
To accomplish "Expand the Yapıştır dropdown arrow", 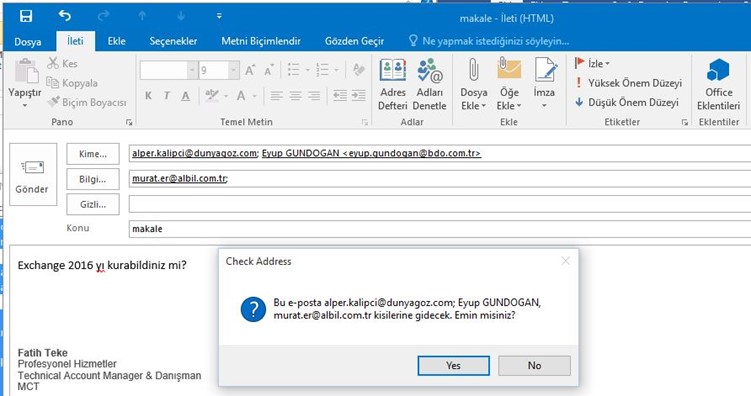I will (x=25, y=105).
